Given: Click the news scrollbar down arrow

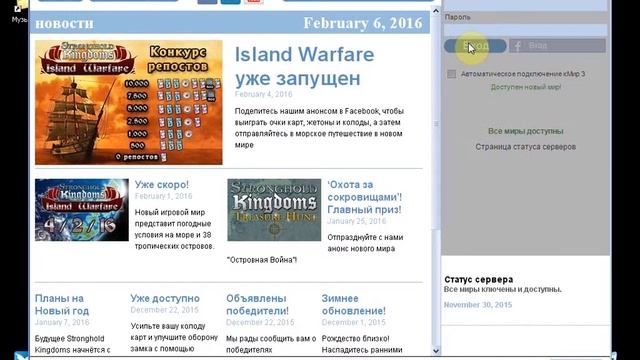Looking at the screenshot, I should click(x=436, y=351).
